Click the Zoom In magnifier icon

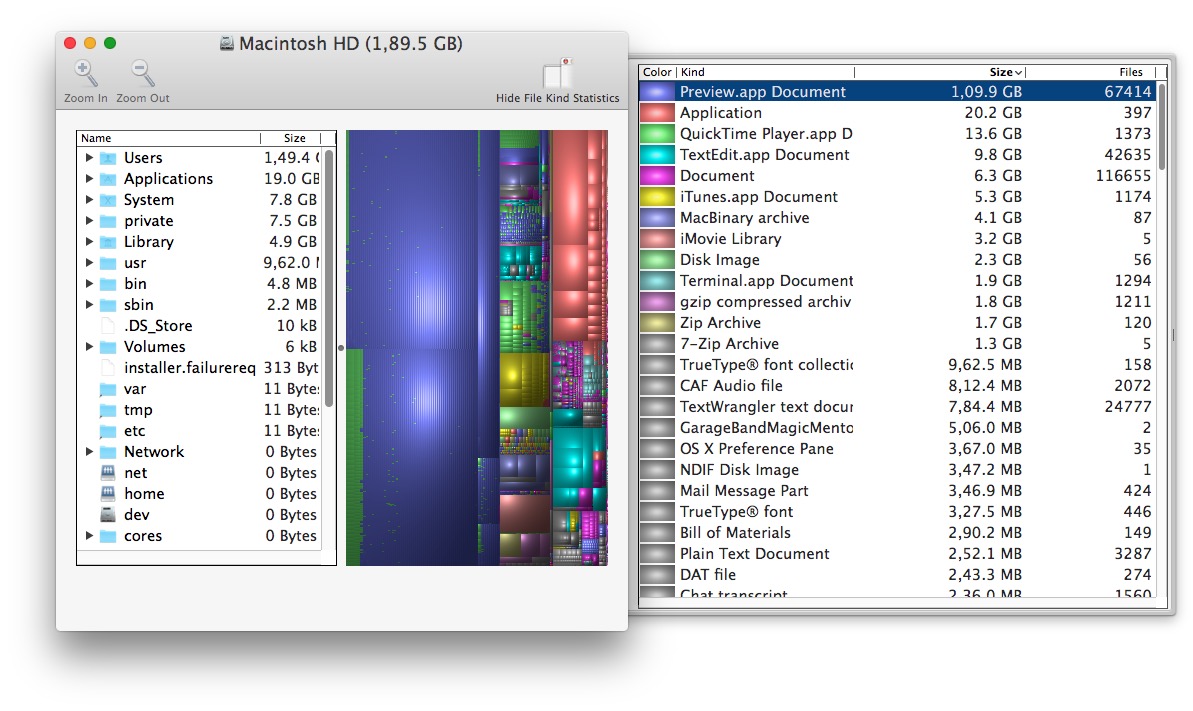(x=86, y=74)
